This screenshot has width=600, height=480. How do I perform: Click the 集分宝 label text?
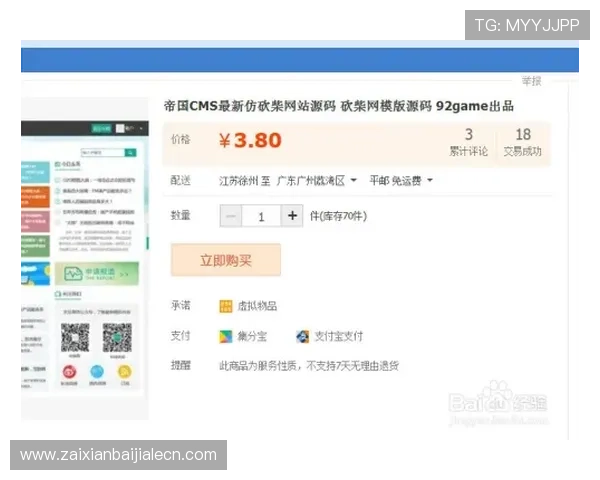point(252,337)
